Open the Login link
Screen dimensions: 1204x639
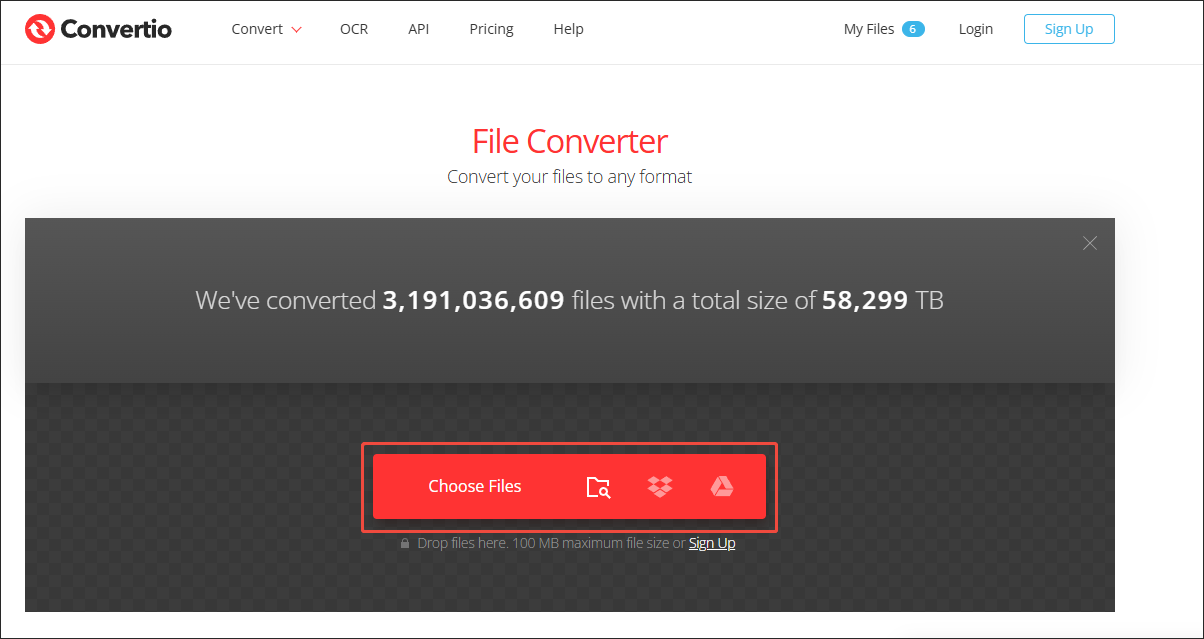coord(976,29)
